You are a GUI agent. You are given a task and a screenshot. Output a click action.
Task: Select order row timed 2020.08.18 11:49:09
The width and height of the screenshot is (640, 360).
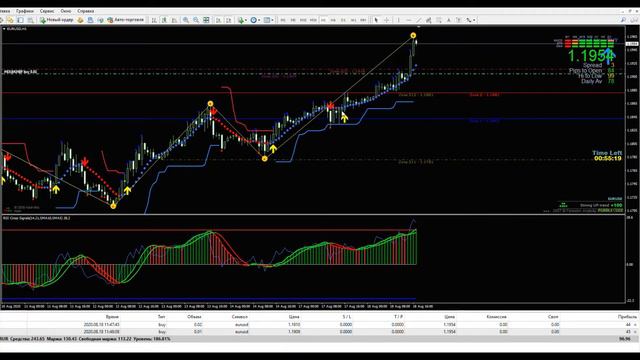click(318, 332)
